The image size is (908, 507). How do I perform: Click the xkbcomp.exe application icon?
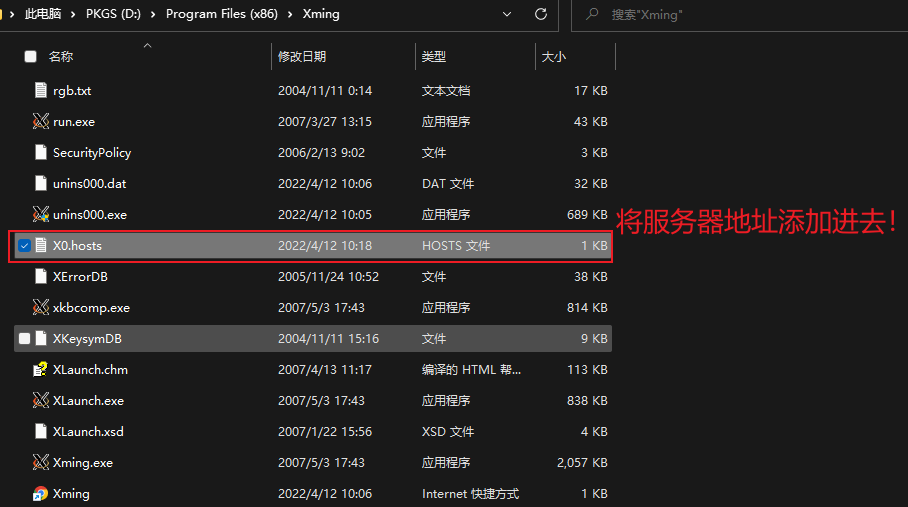(41, 307)
